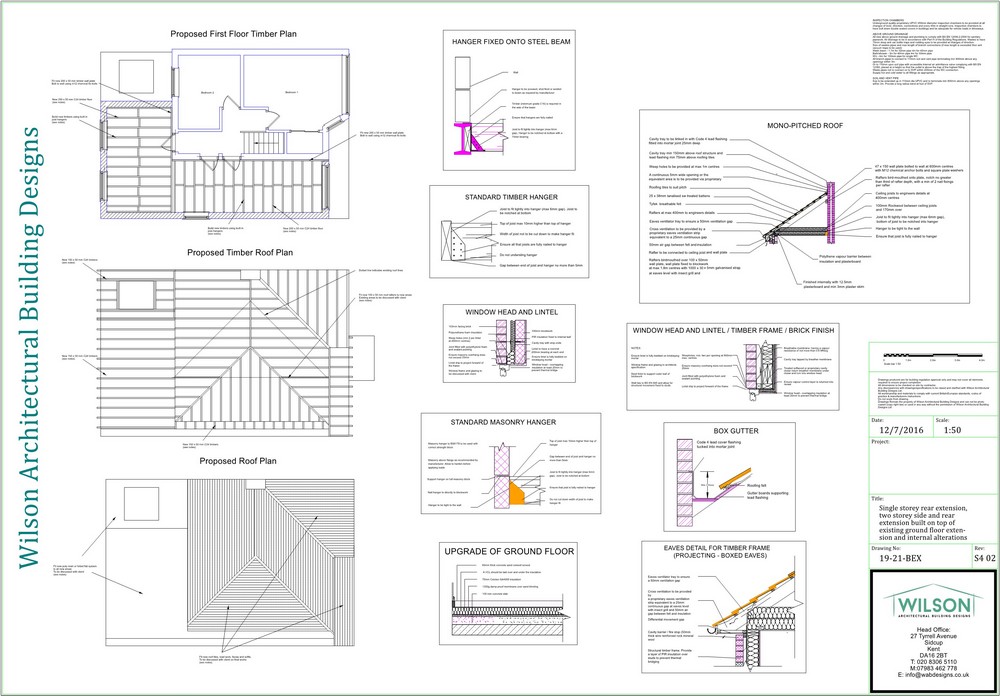Click the 'Head Office:' address line
The image size is (1000, 696).
(932, 630)
